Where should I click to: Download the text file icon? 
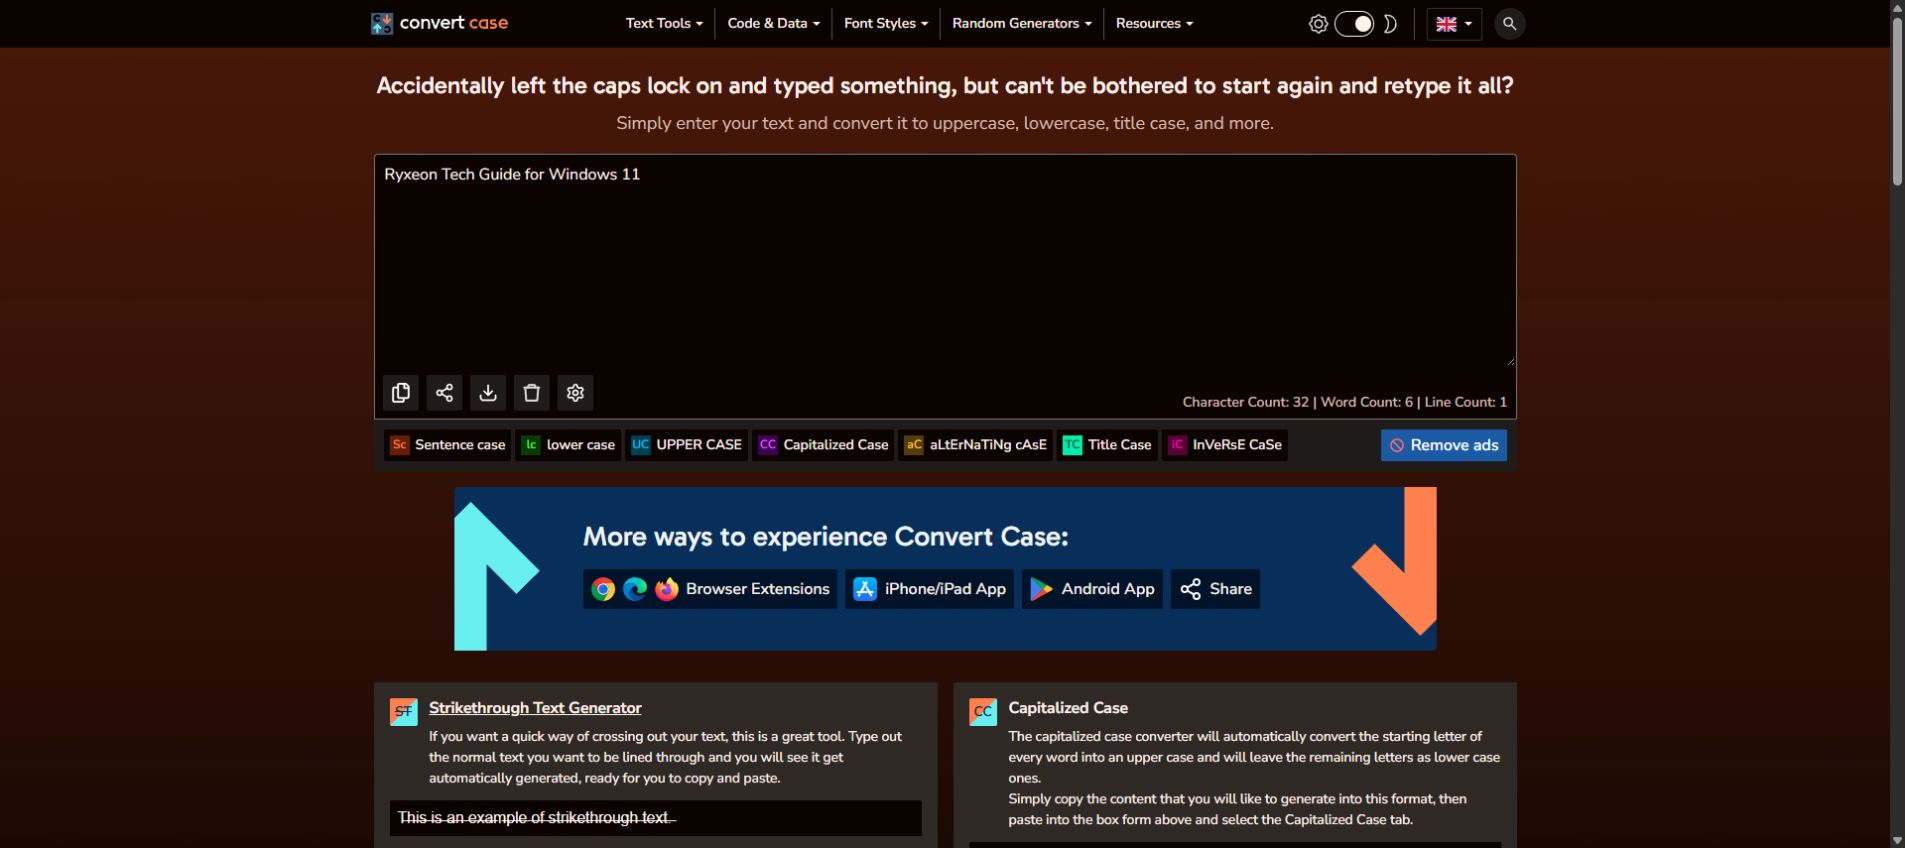click(488, 393)
